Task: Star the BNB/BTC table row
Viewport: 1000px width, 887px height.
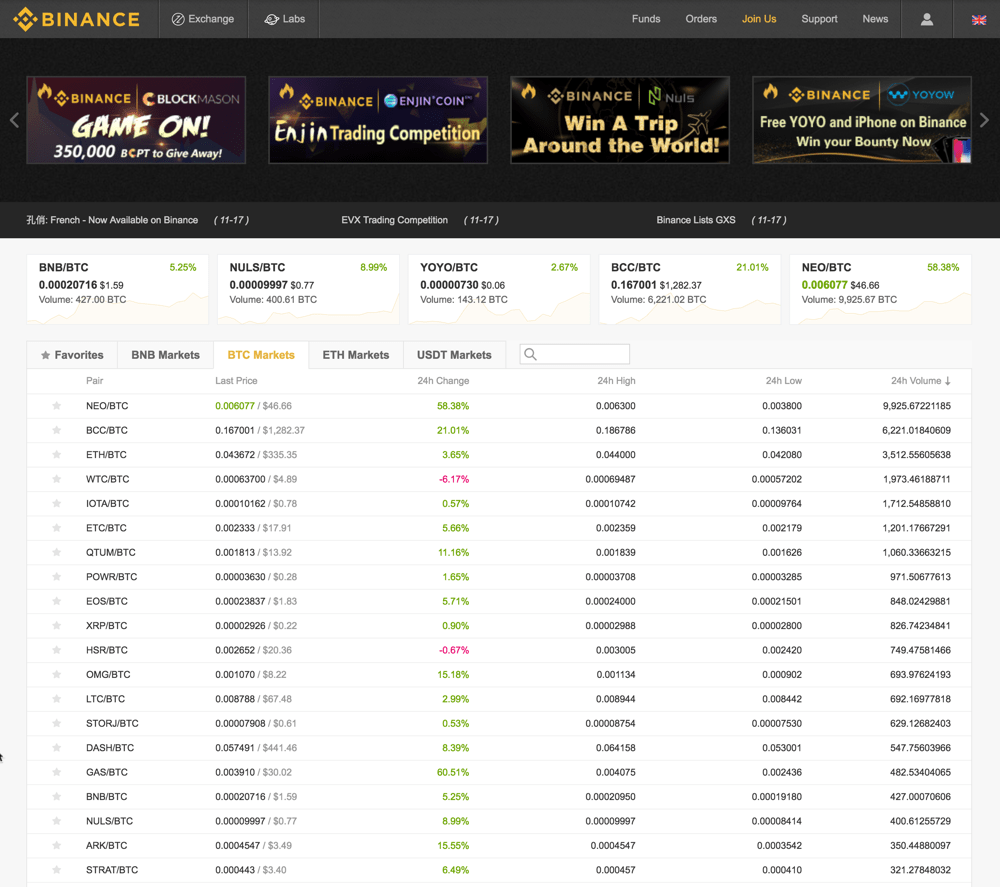Action: [57, 796]
